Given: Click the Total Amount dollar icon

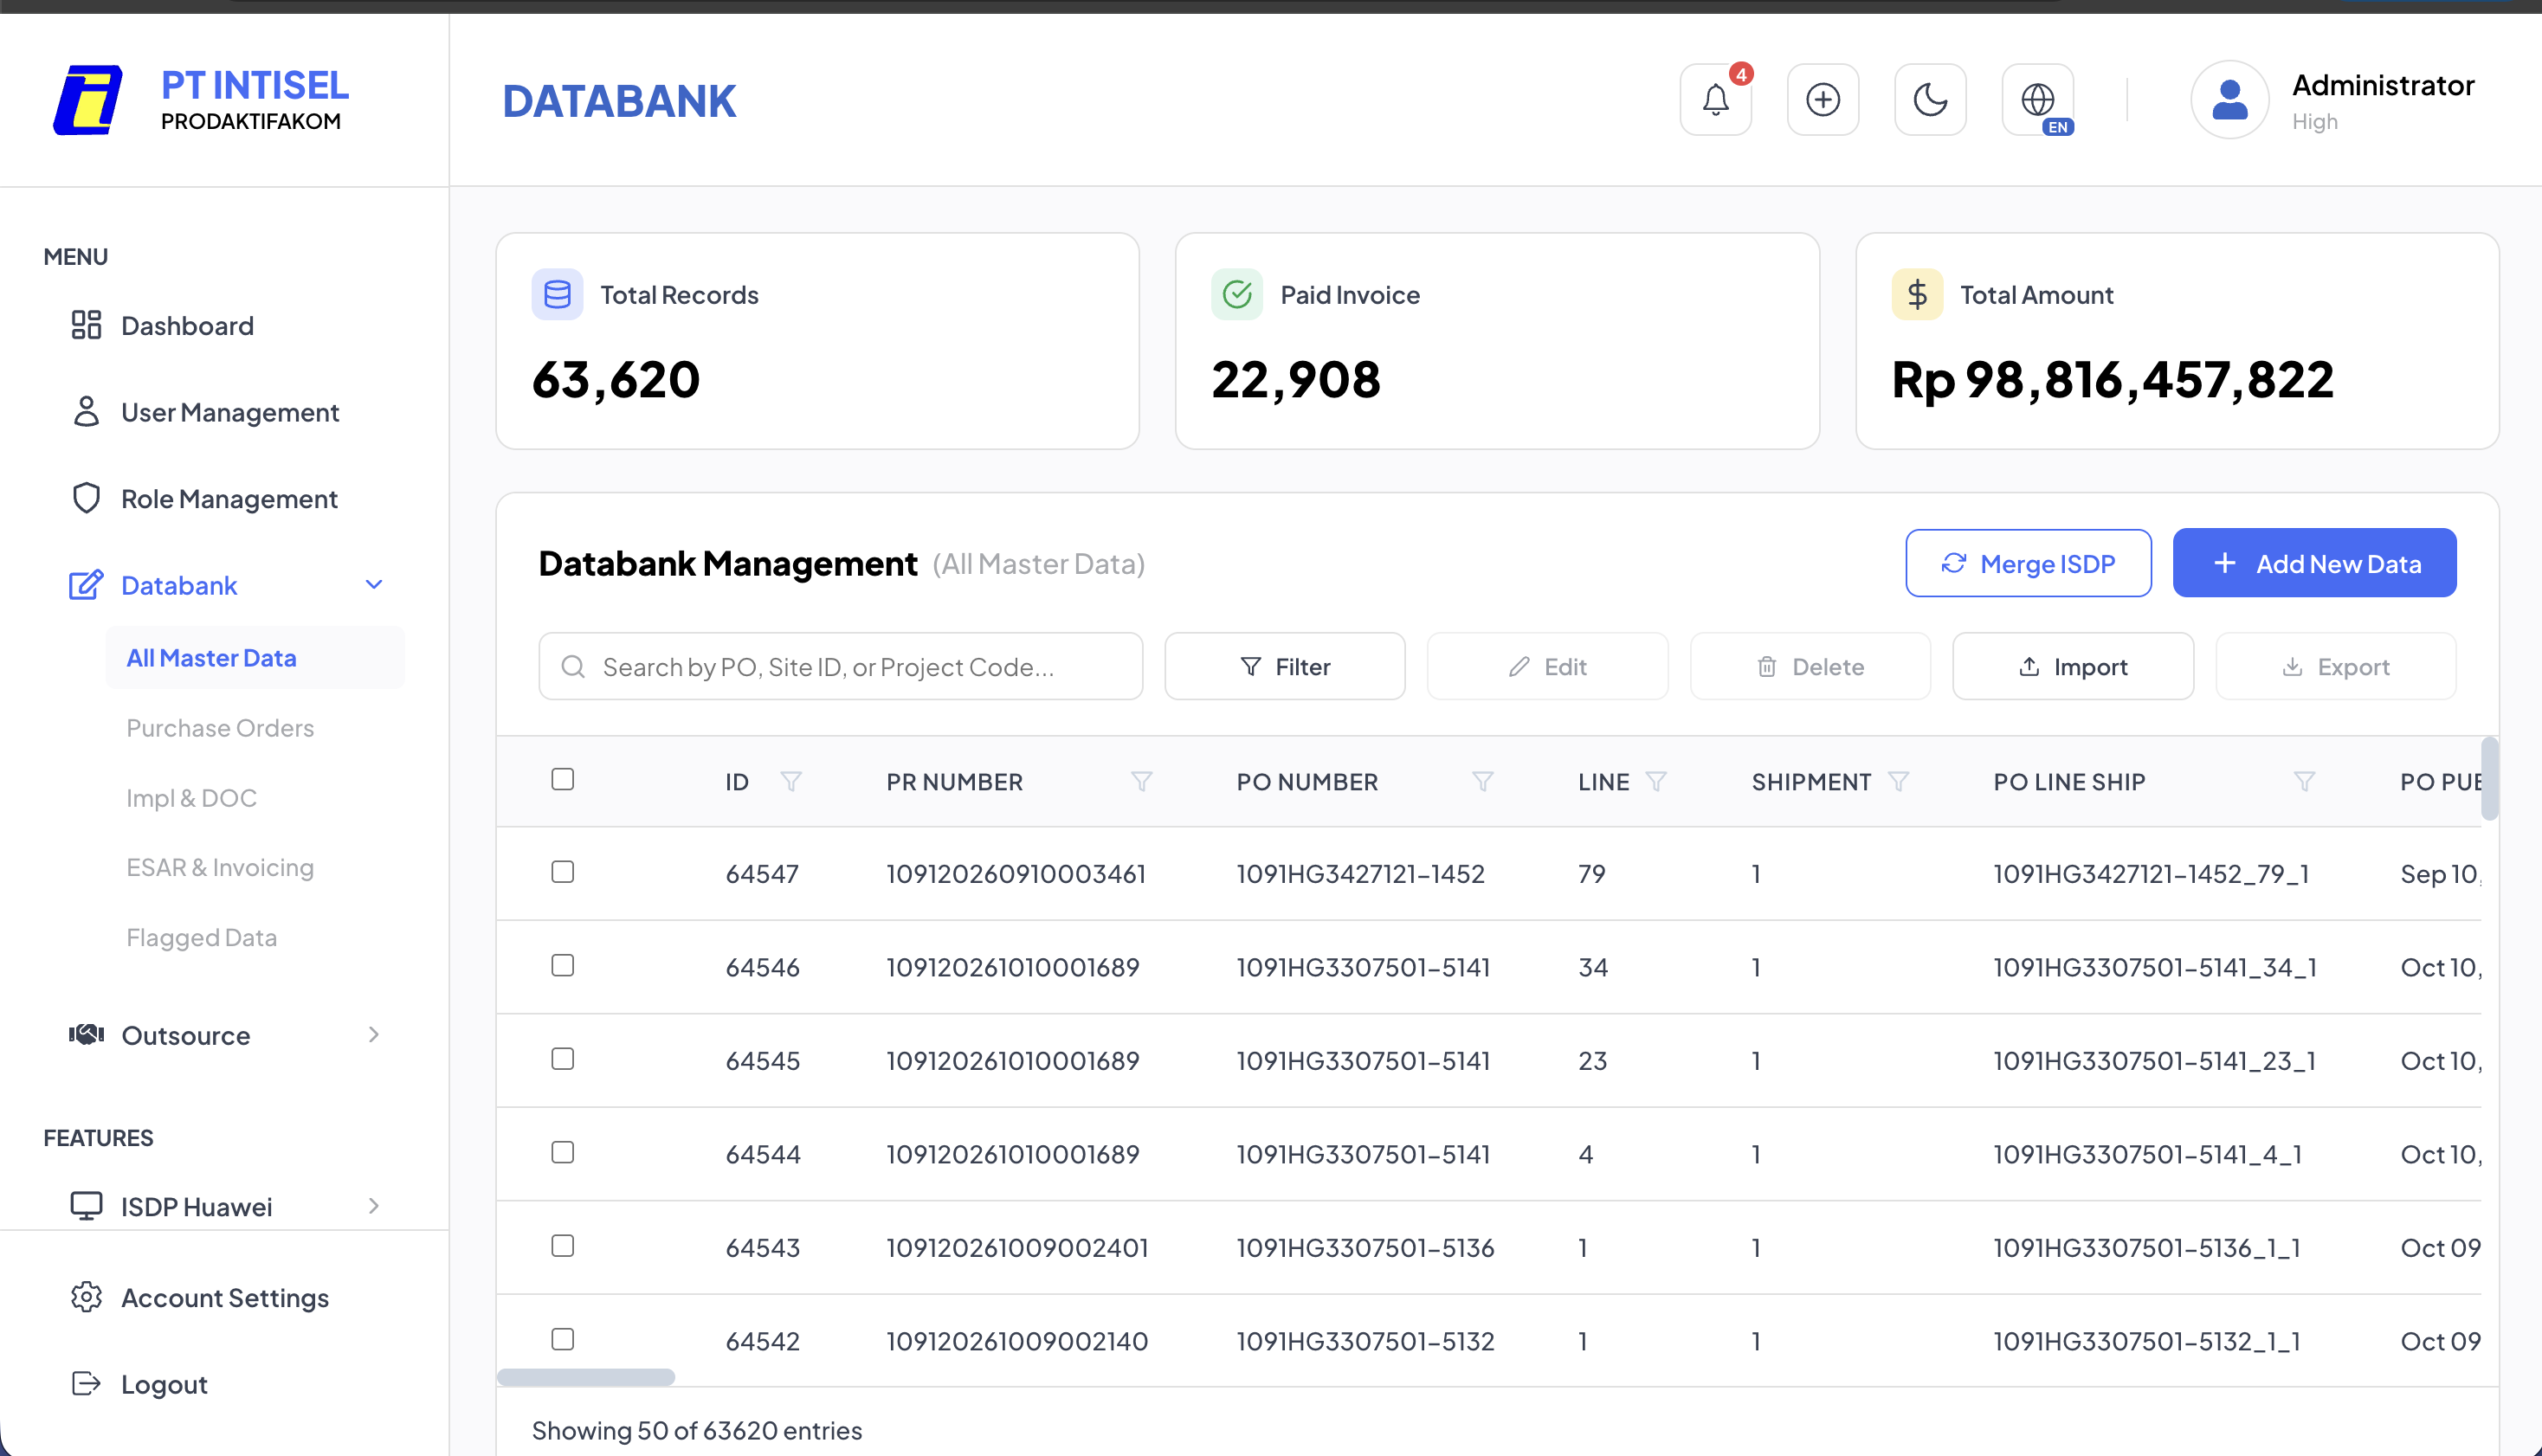Looking at the screenshot, I should coord(1917,294).
